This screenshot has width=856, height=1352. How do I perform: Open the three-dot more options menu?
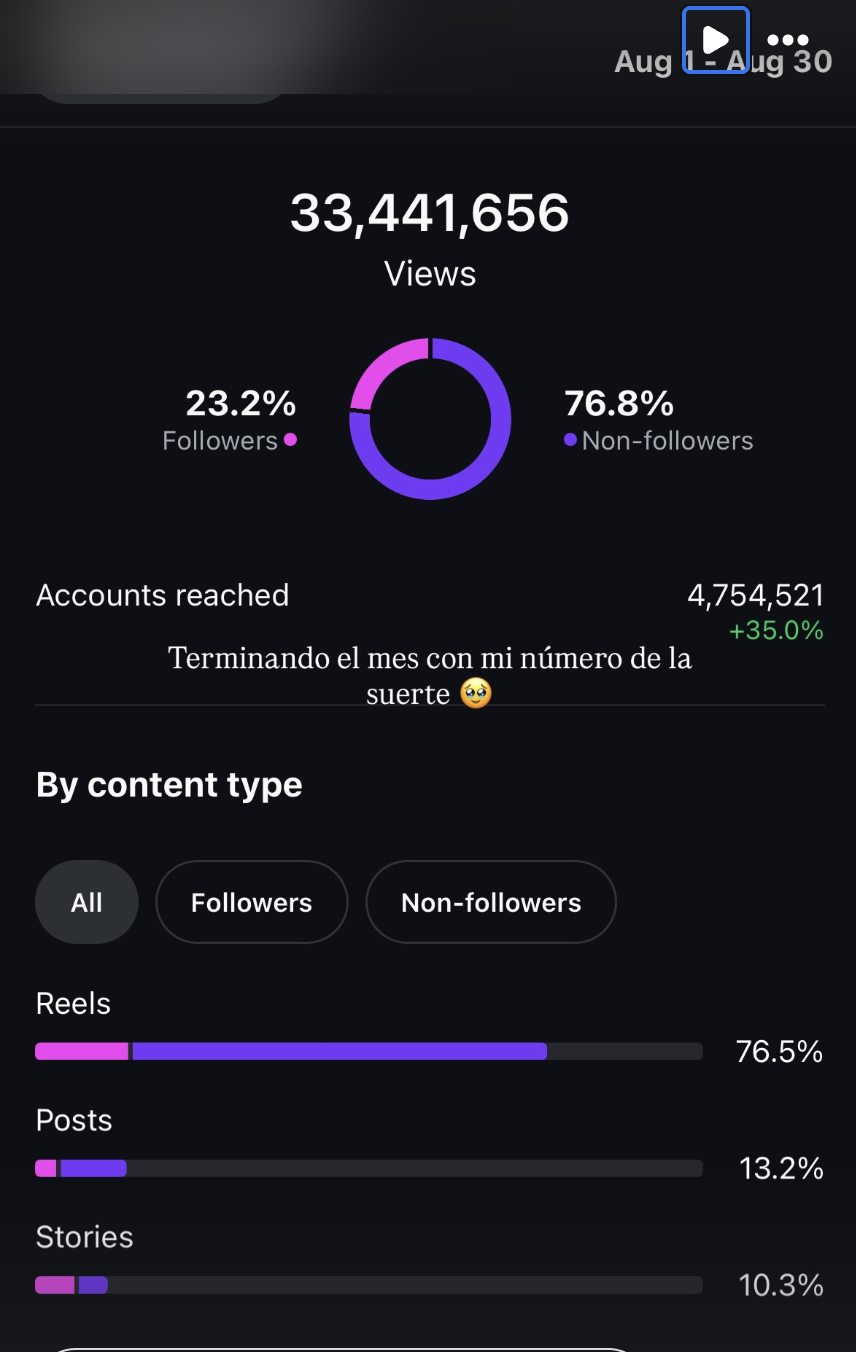tap(788, 40)
